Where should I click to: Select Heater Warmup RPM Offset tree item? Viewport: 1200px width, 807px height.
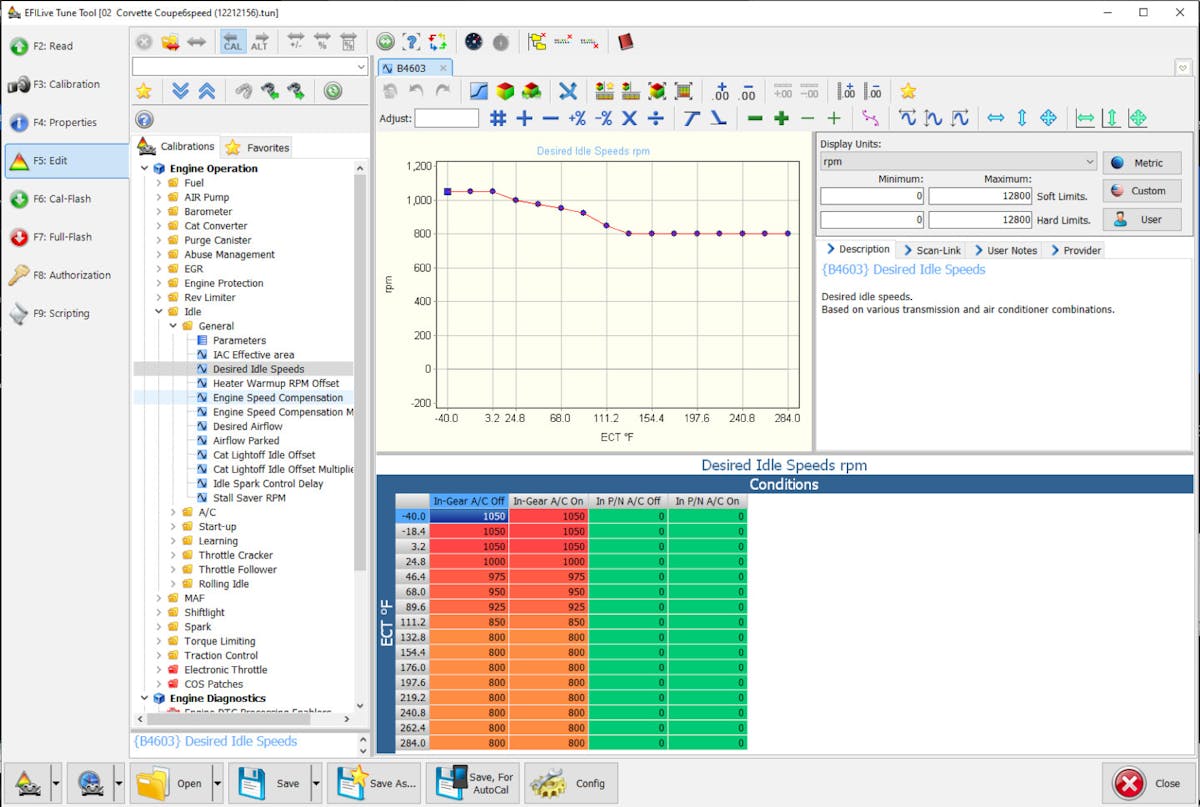click(x=275, y=383)
